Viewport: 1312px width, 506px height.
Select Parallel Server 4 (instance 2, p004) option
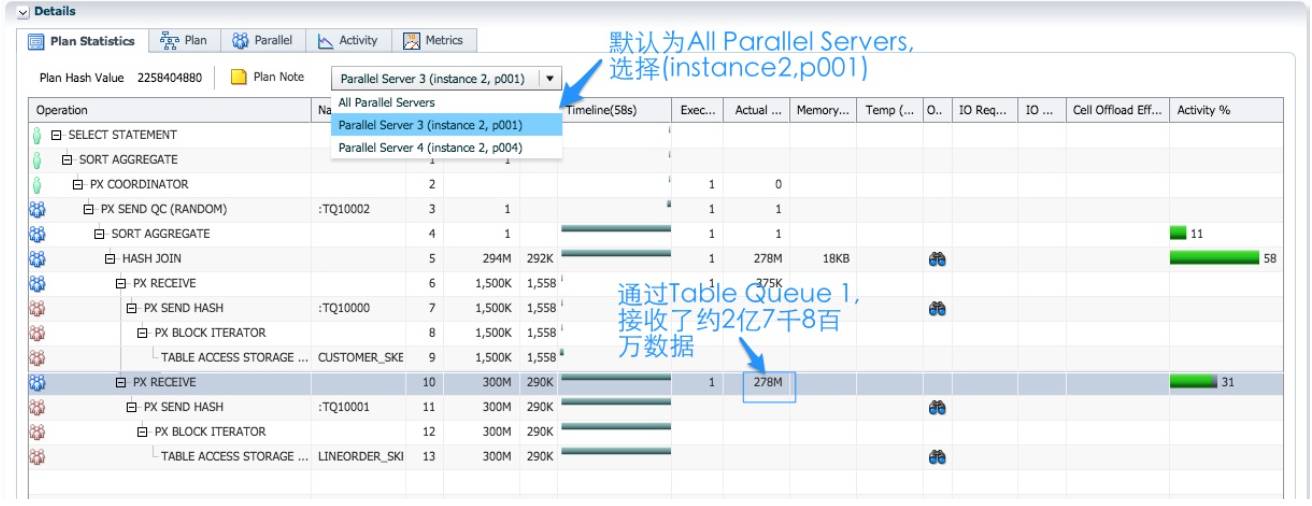[446, 148]
